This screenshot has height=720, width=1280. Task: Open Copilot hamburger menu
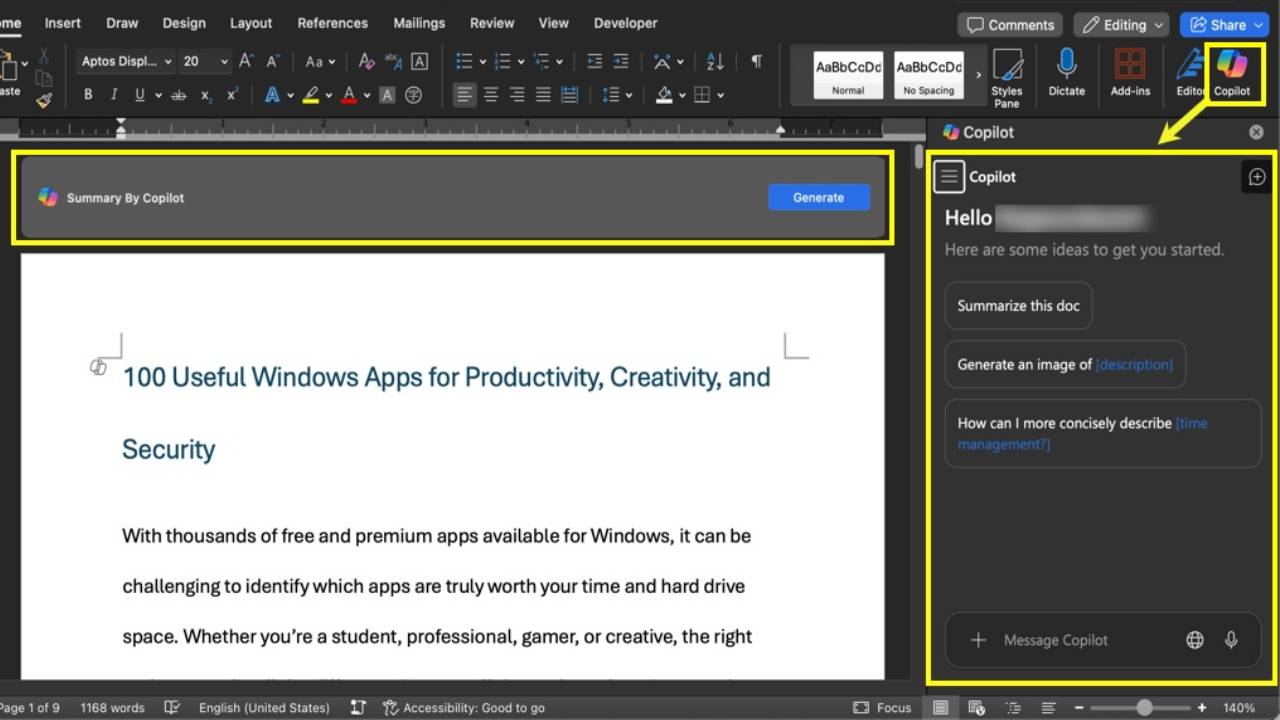pos(949,177)
